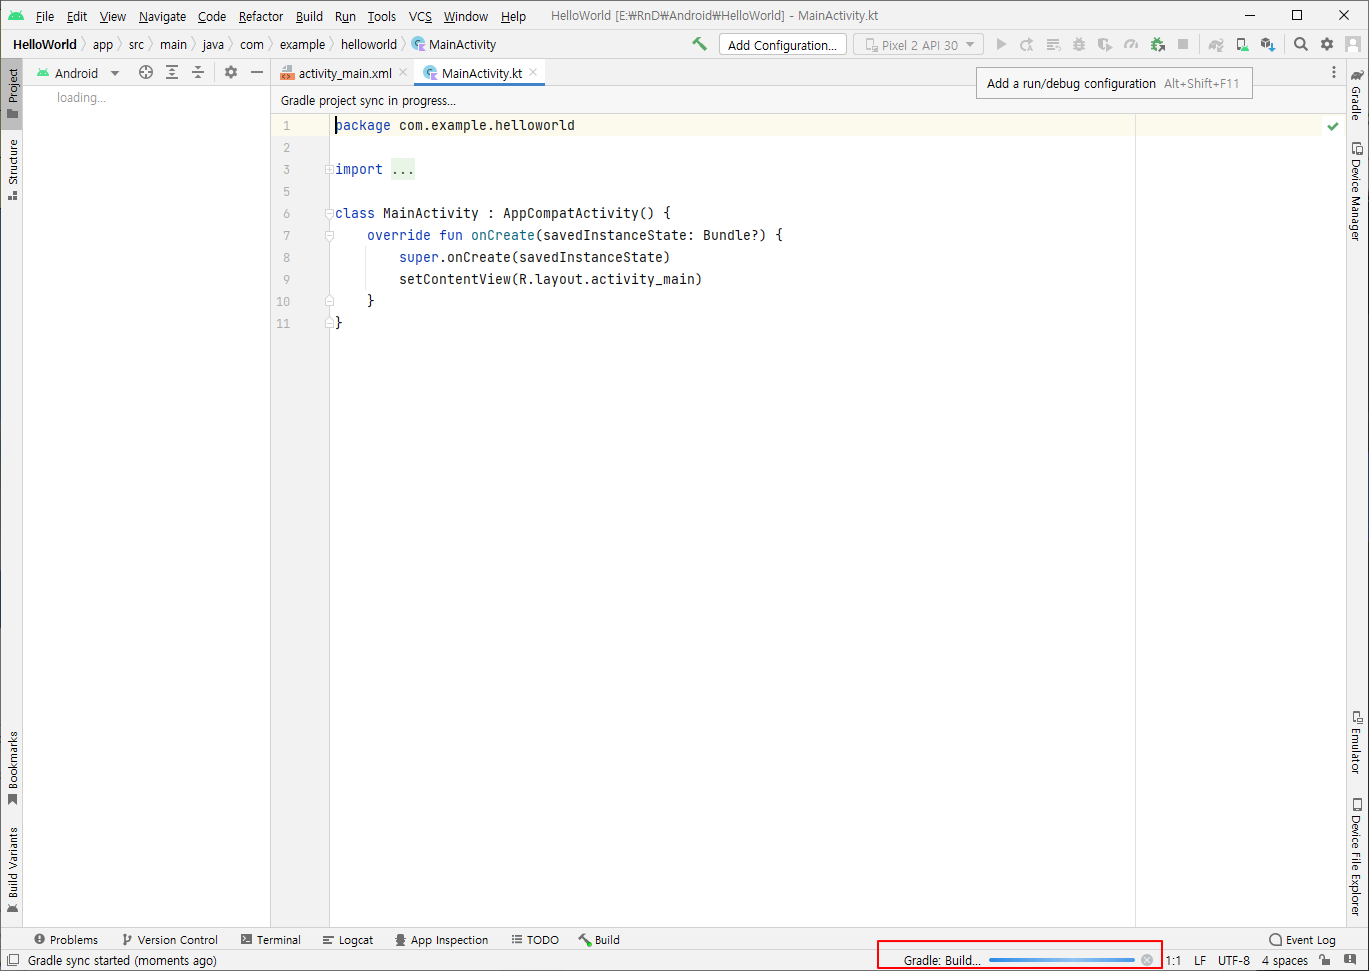
Task: Click the Run app play icon
Action: tap(1001, 44)
